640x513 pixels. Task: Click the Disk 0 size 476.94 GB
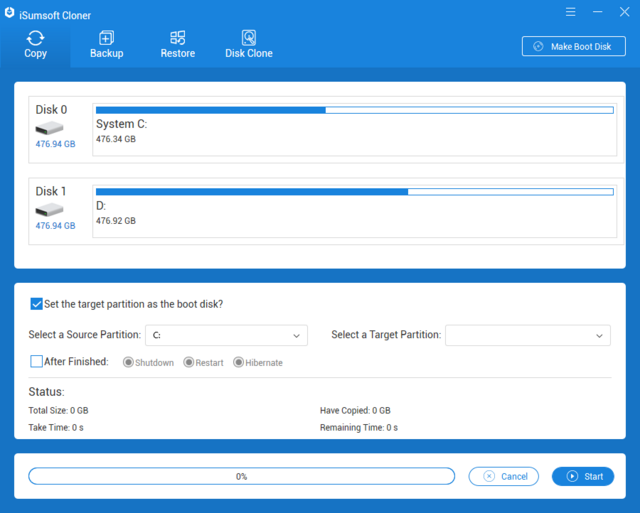pyautogui.click(x=56, y=144)
